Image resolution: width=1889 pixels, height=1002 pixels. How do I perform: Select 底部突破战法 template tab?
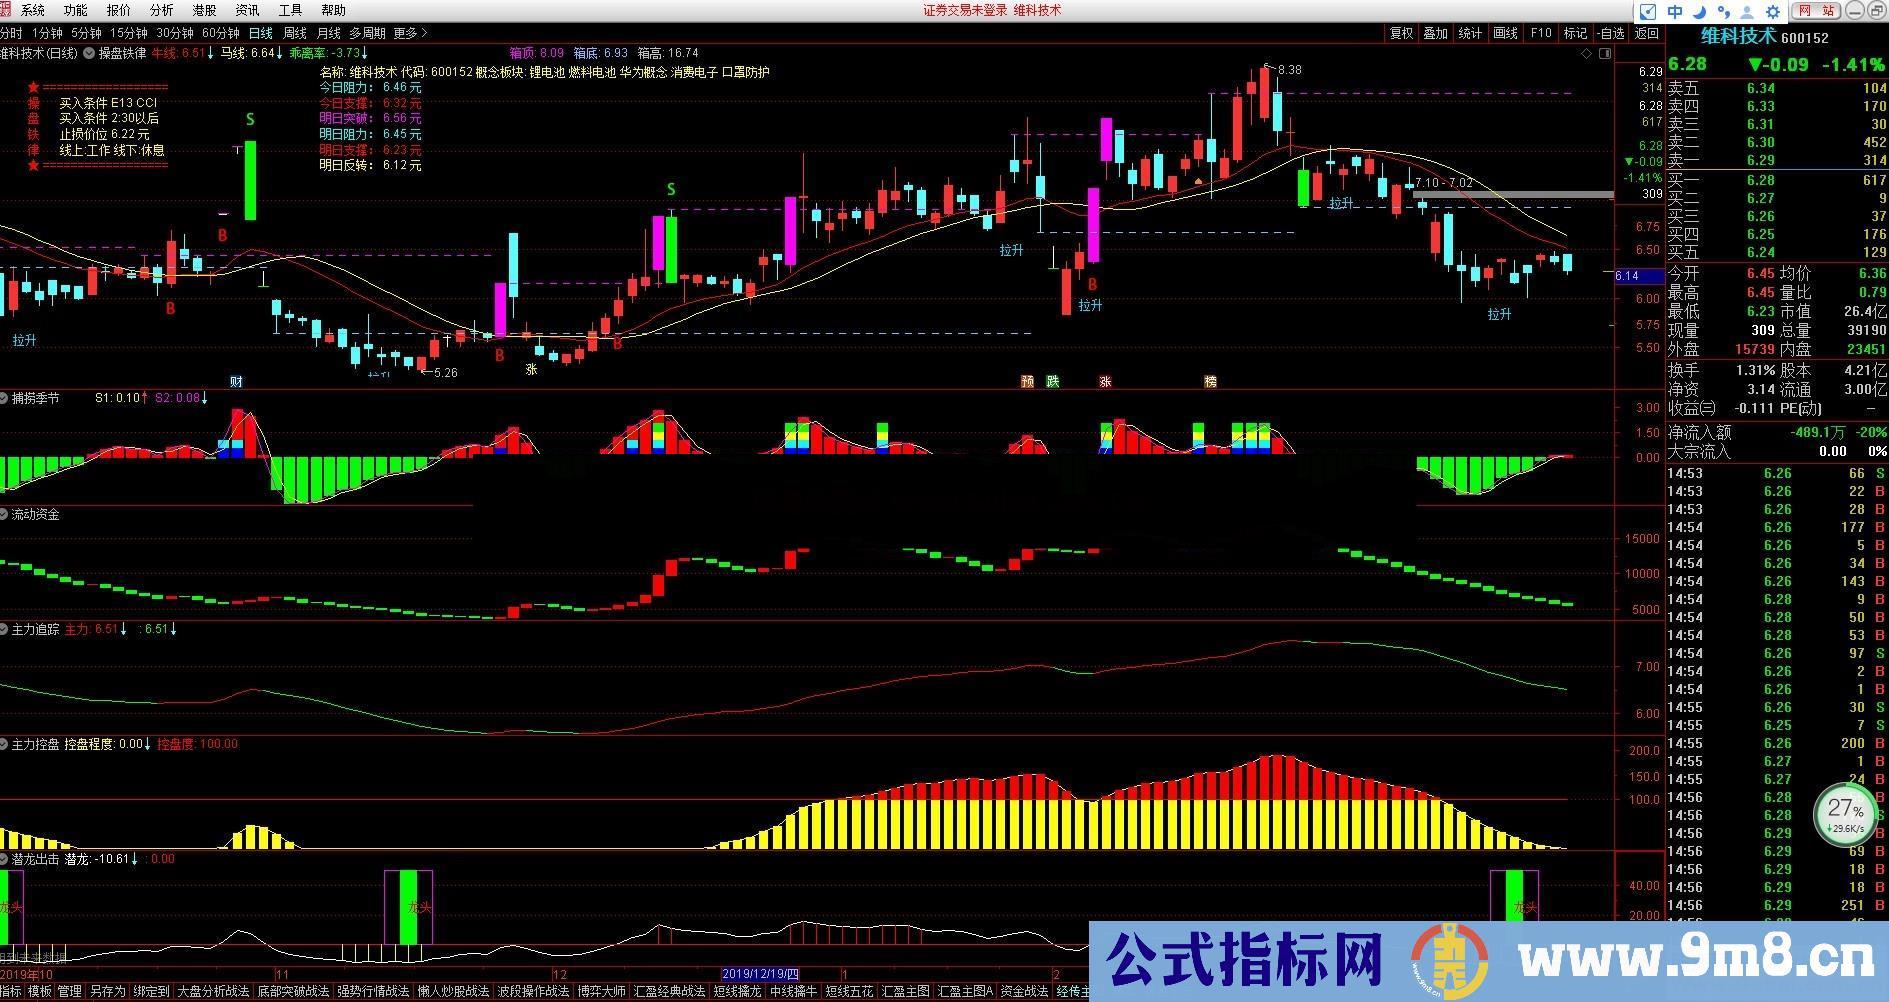pos(293,991)
